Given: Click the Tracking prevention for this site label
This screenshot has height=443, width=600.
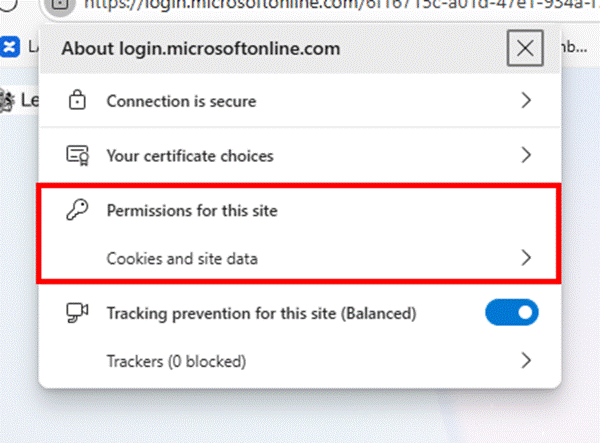Looking at the screenshot, I should [x=260, y=314].
